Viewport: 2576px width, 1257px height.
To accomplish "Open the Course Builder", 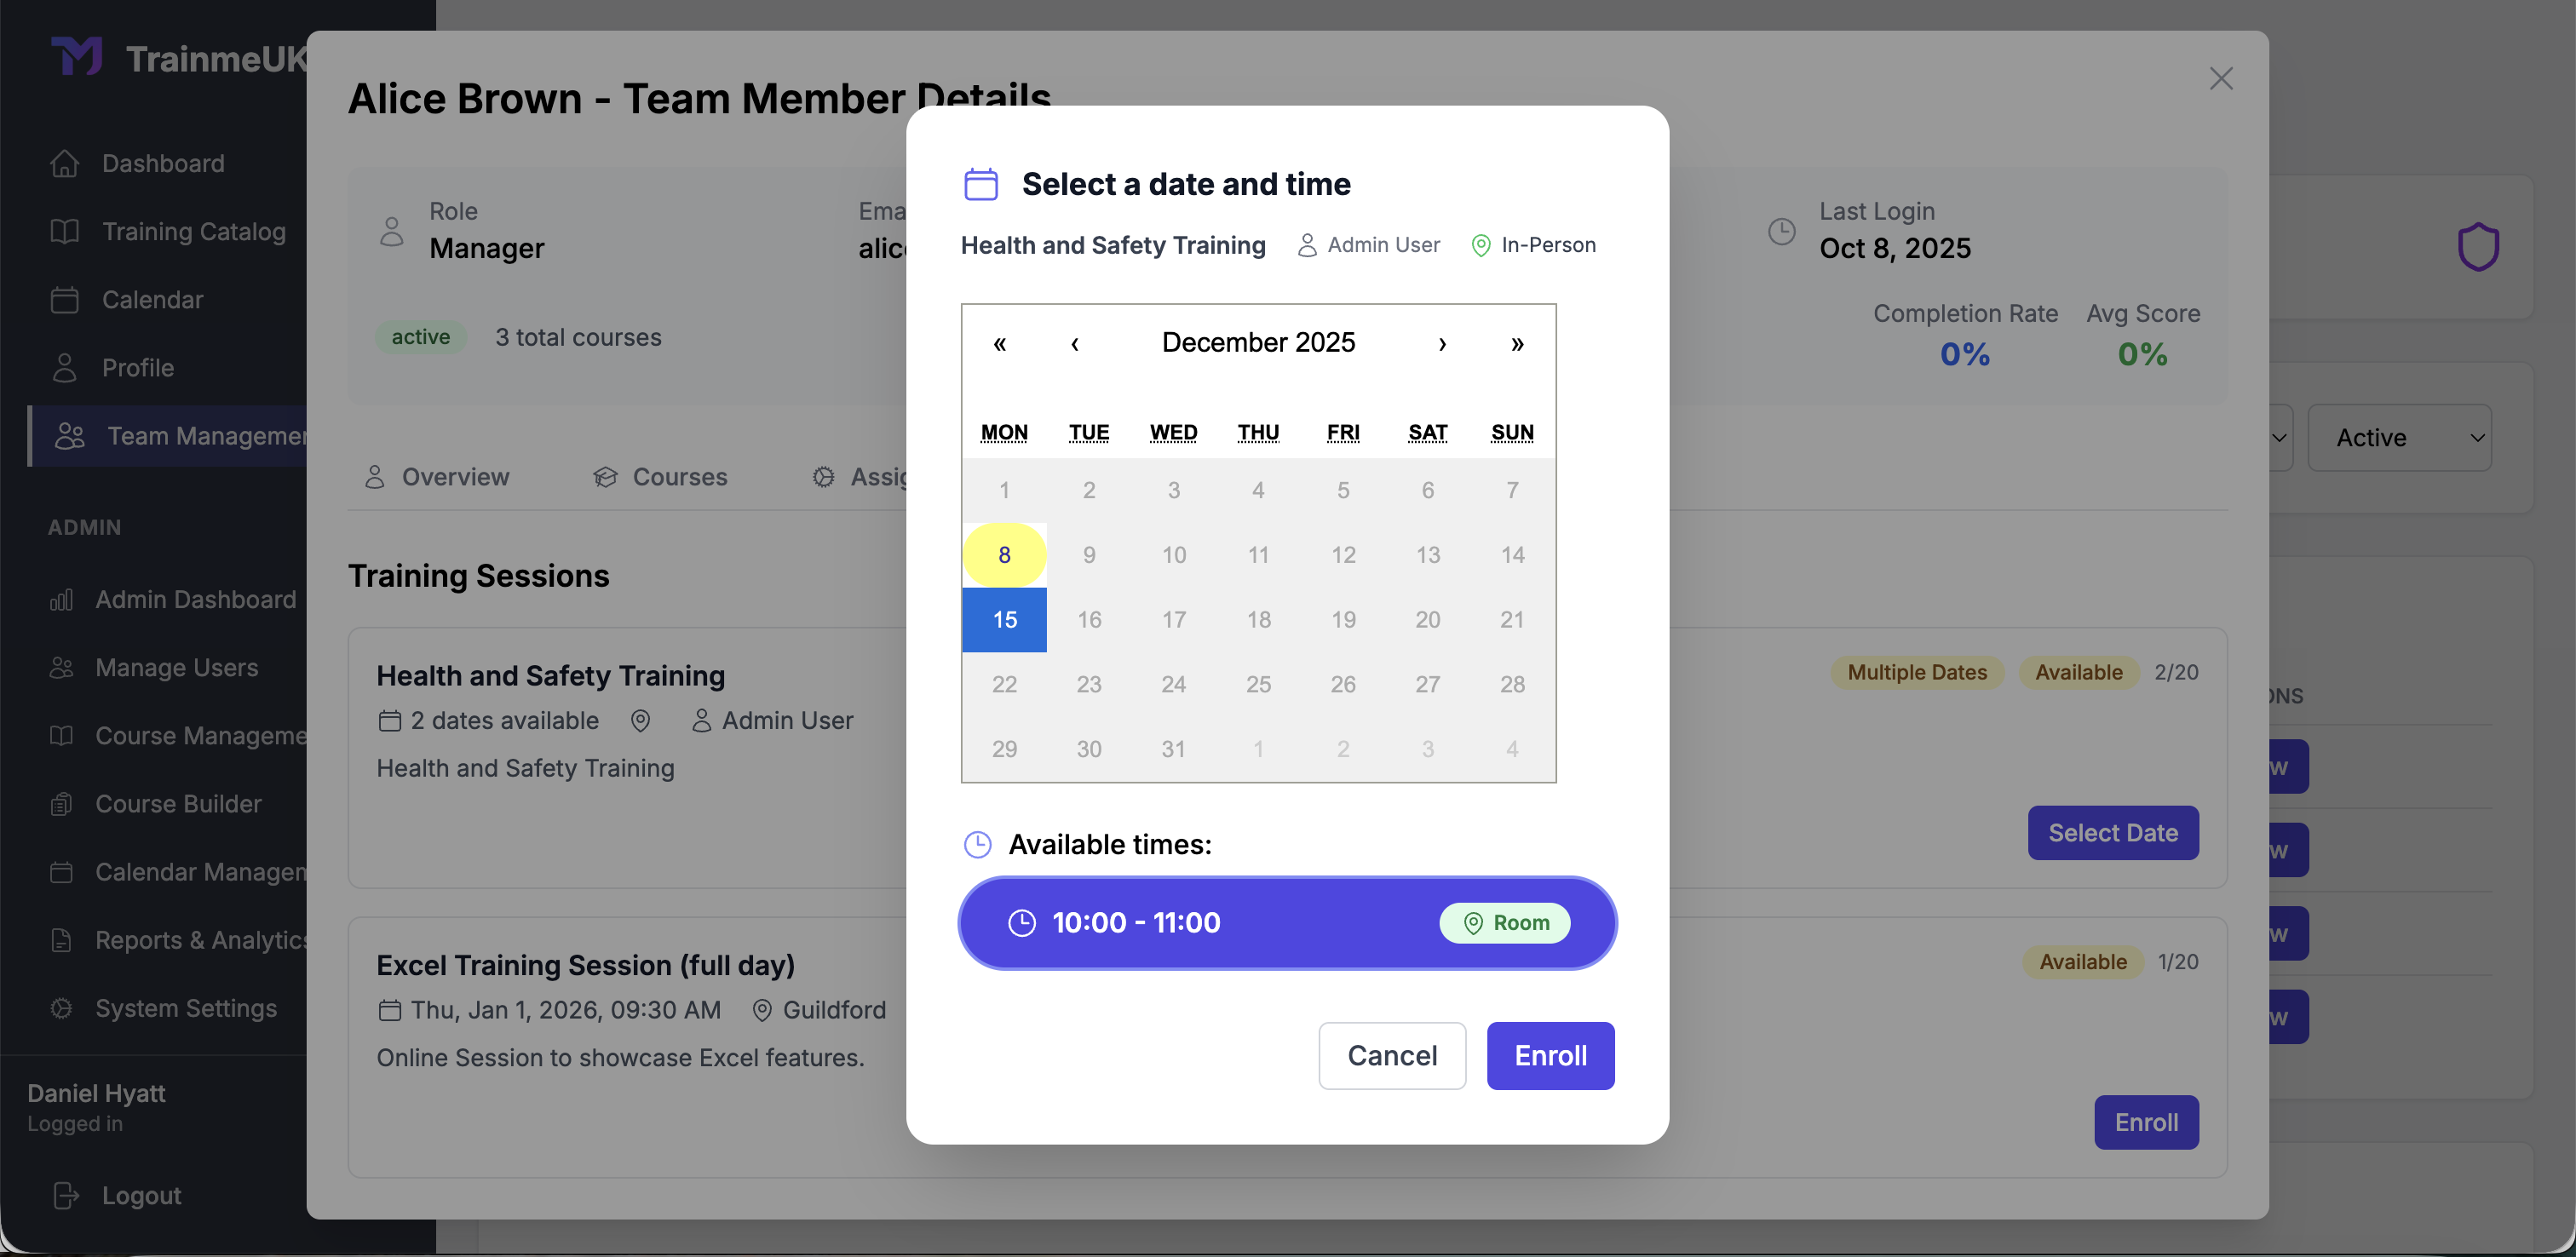I will (178, 803).
